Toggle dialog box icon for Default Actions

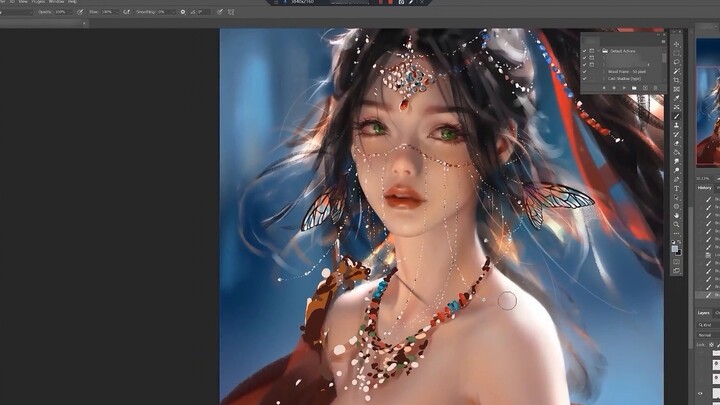592,51
